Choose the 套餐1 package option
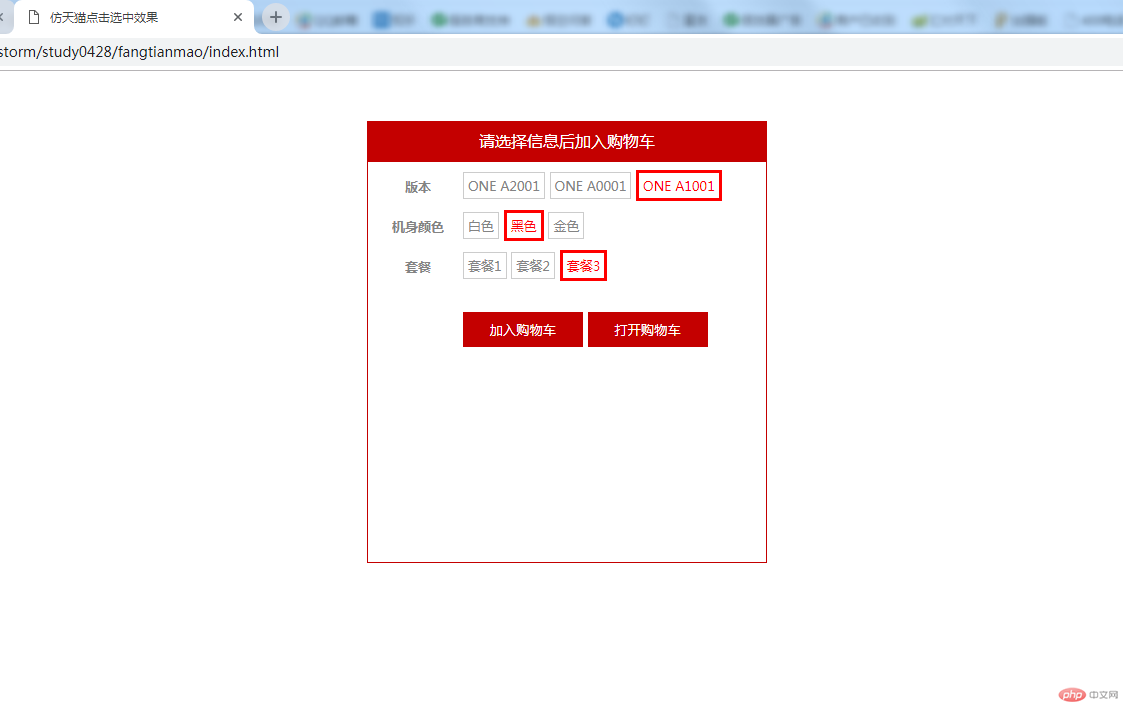1123x705 pixels. (x=484, y=265)
